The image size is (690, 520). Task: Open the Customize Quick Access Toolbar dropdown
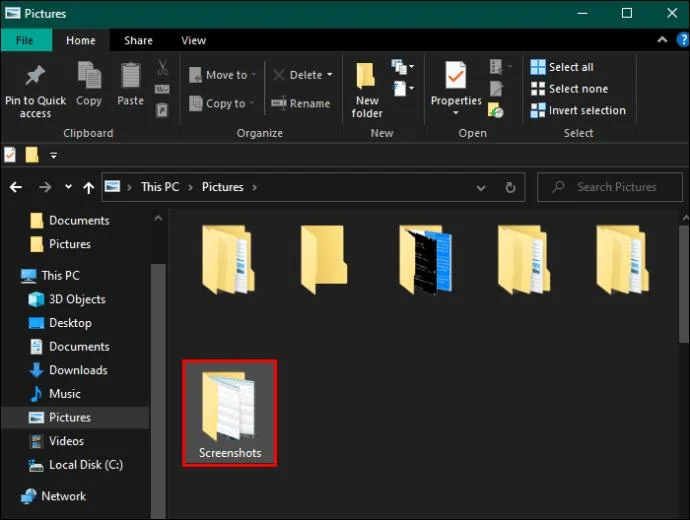[x=54, y=155]
